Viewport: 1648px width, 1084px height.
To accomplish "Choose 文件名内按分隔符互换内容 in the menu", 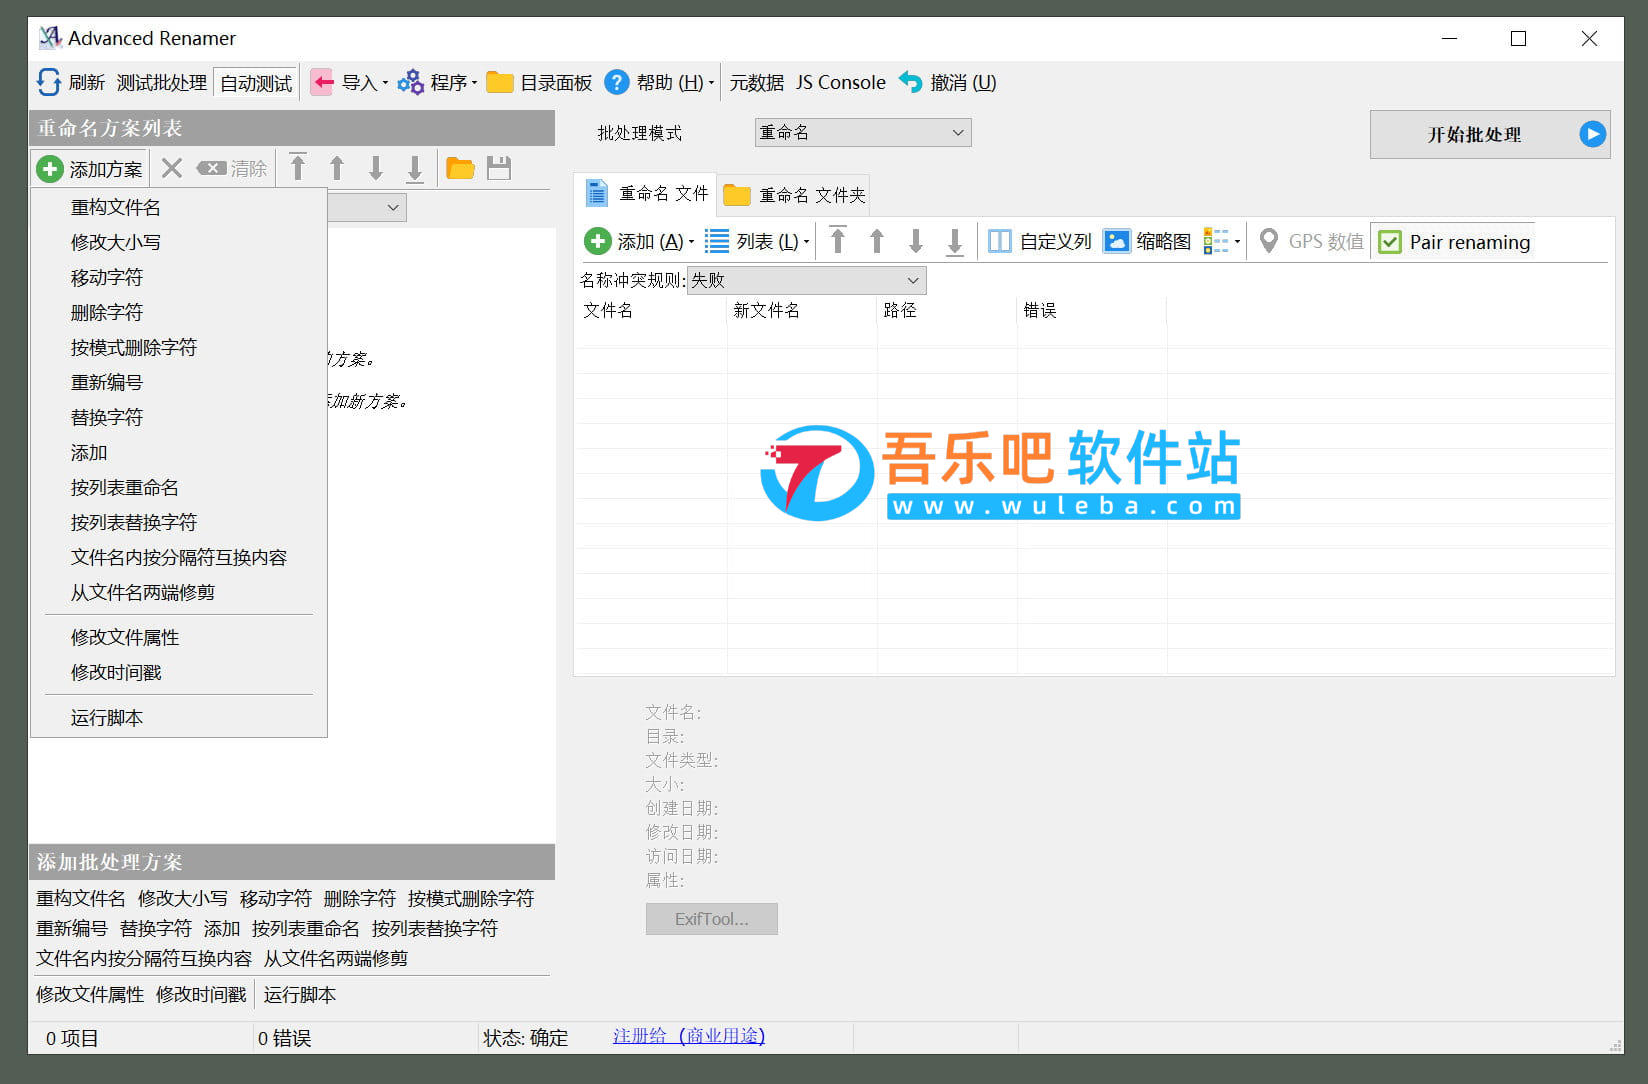I will pos(179,557).
